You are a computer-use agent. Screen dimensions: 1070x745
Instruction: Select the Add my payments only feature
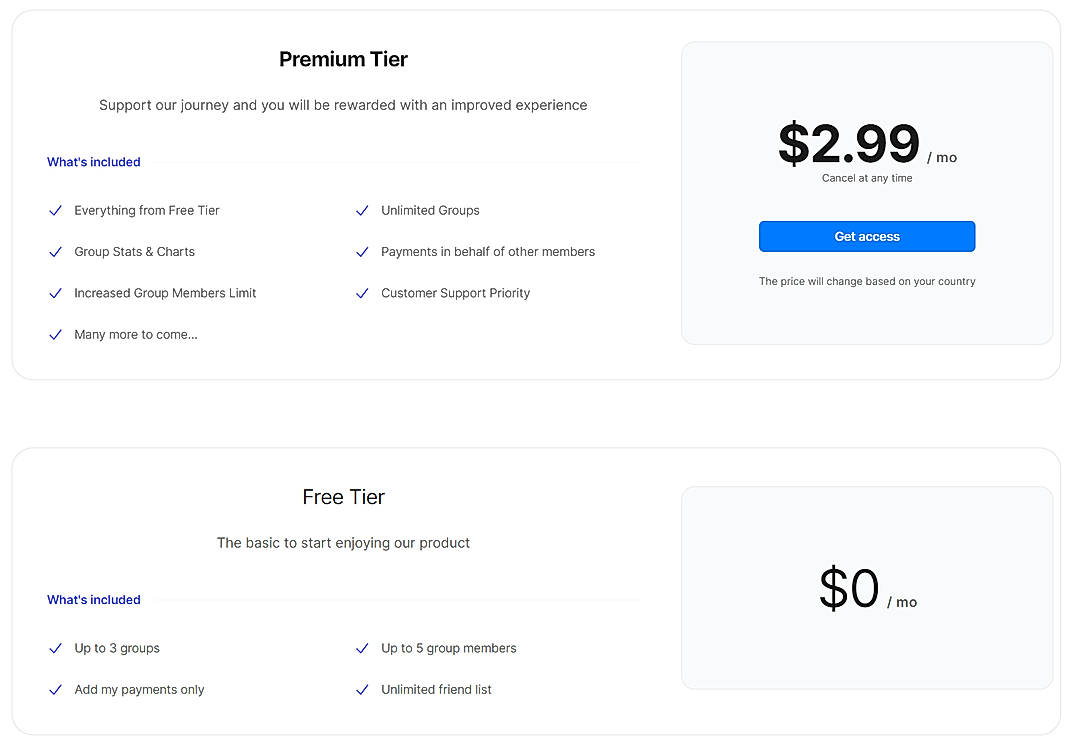point(139,689)
